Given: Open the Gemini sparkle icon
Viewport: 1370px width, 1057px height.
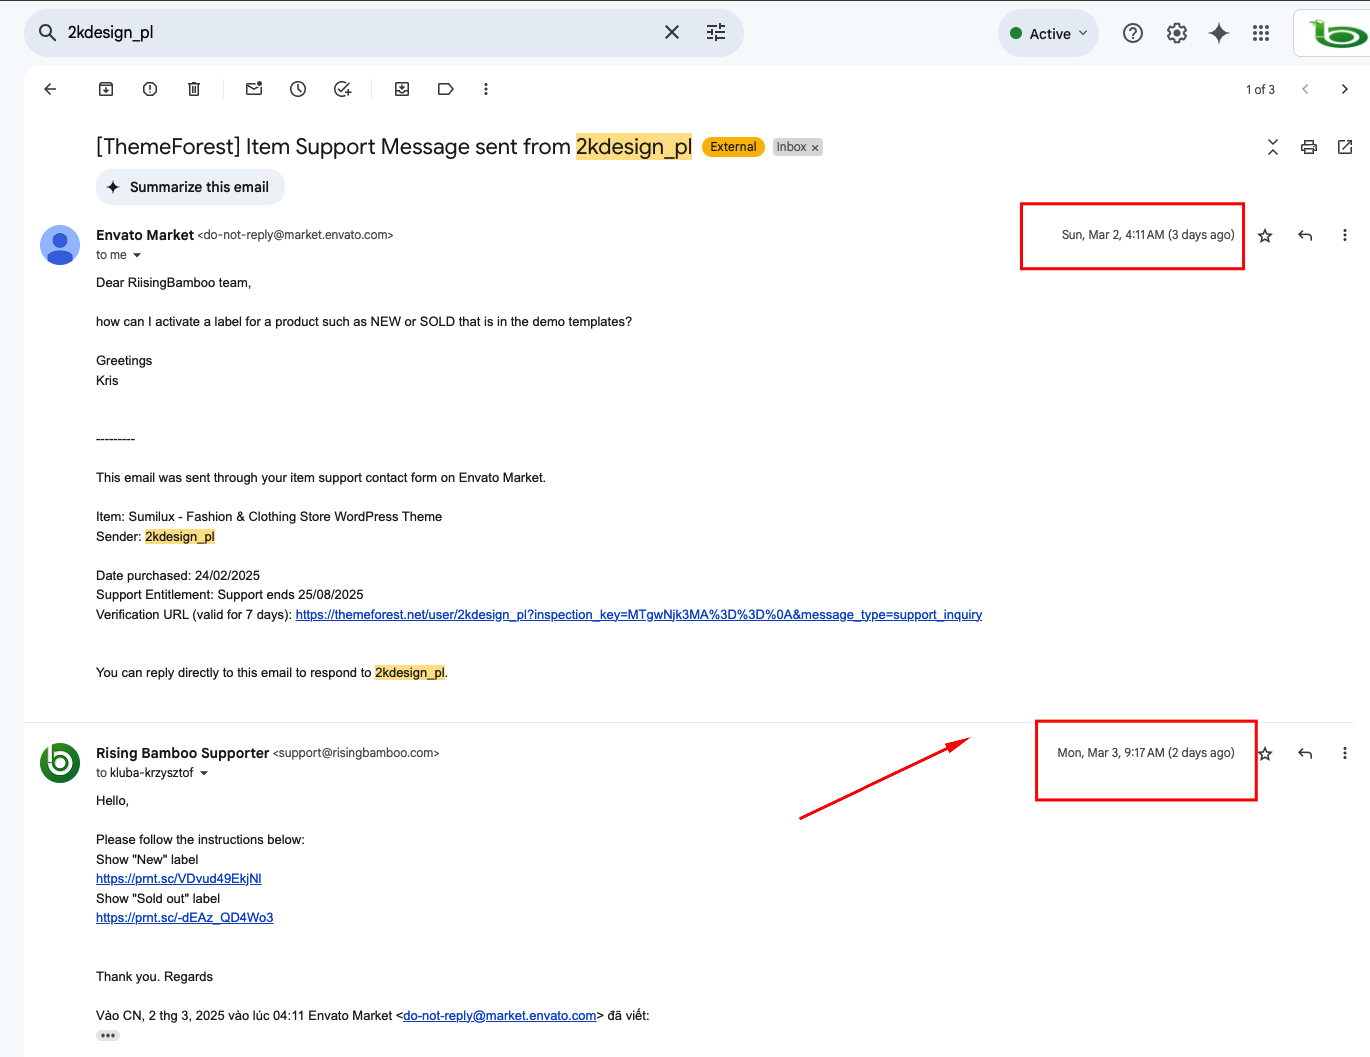Looking at the screenshot, I should pos(1219,33).
